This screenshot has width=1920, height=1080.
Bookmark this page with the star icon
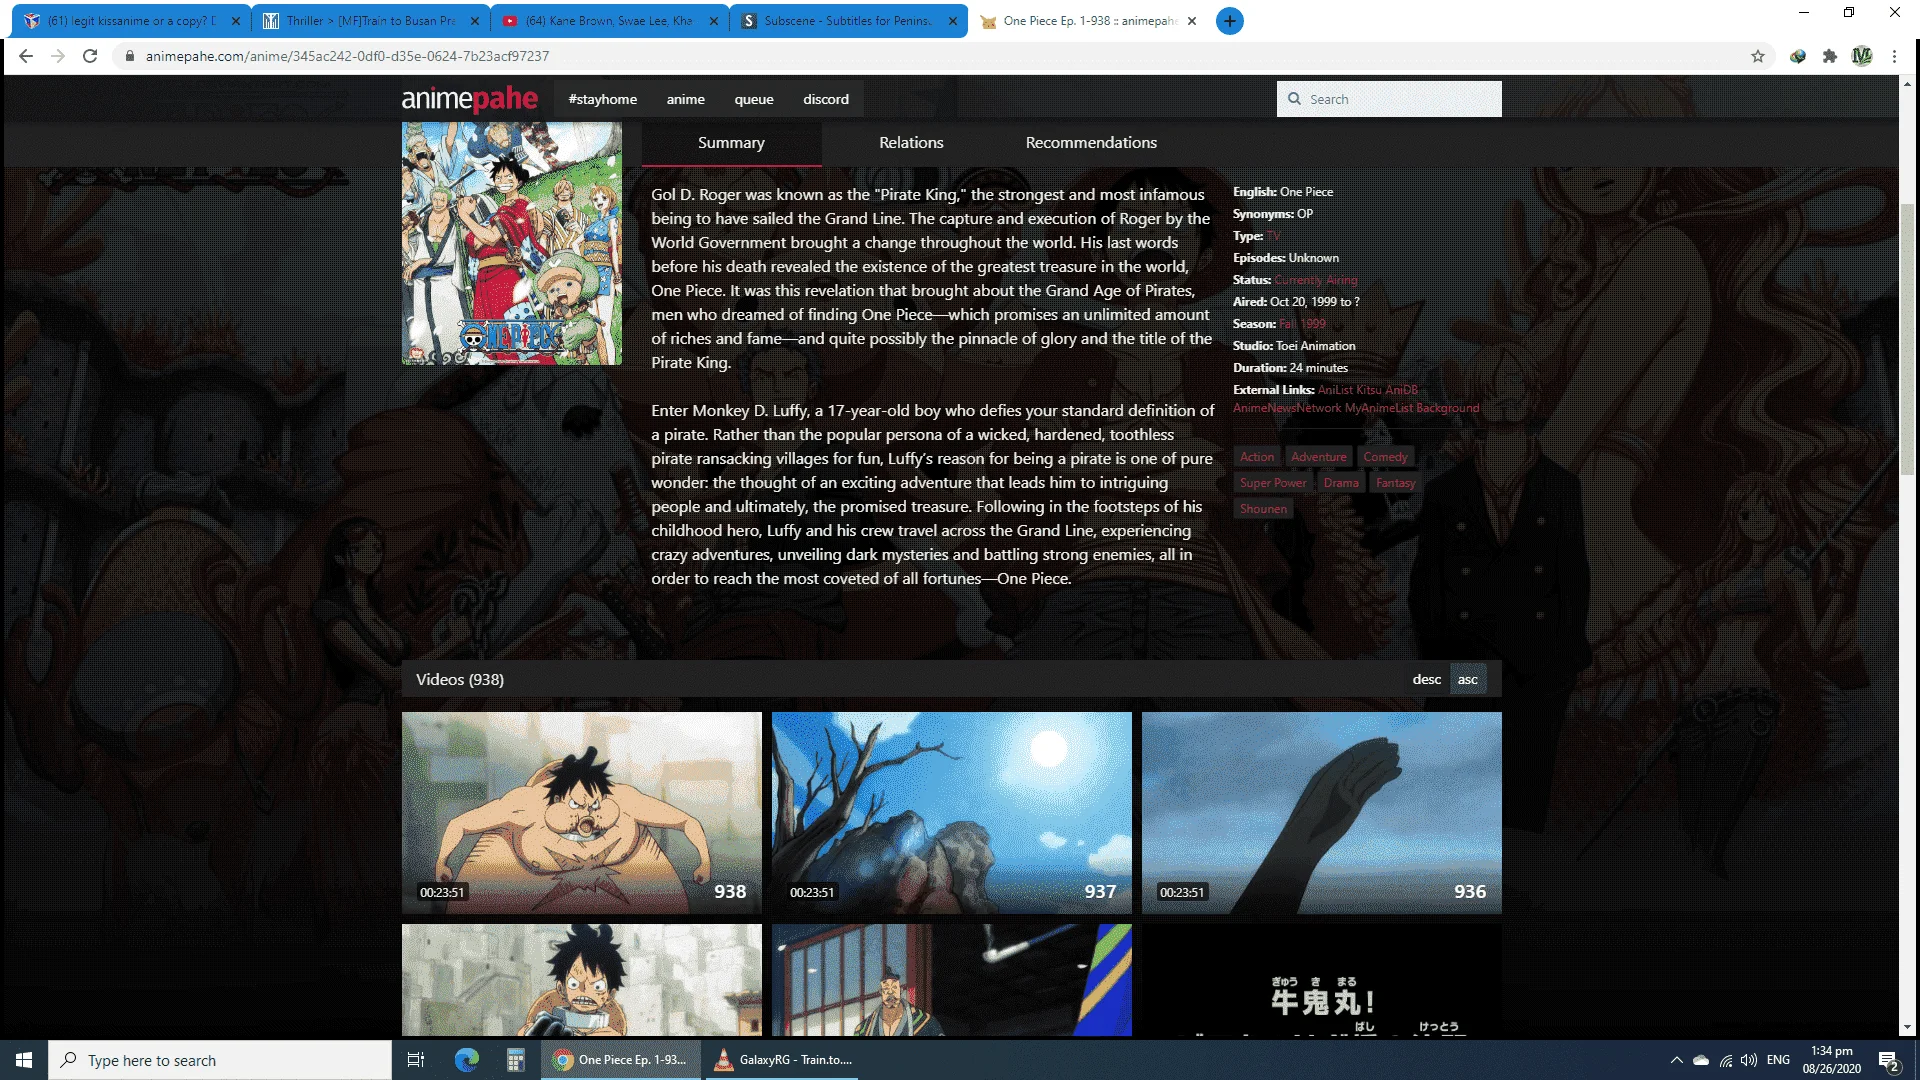[1758, 56]
